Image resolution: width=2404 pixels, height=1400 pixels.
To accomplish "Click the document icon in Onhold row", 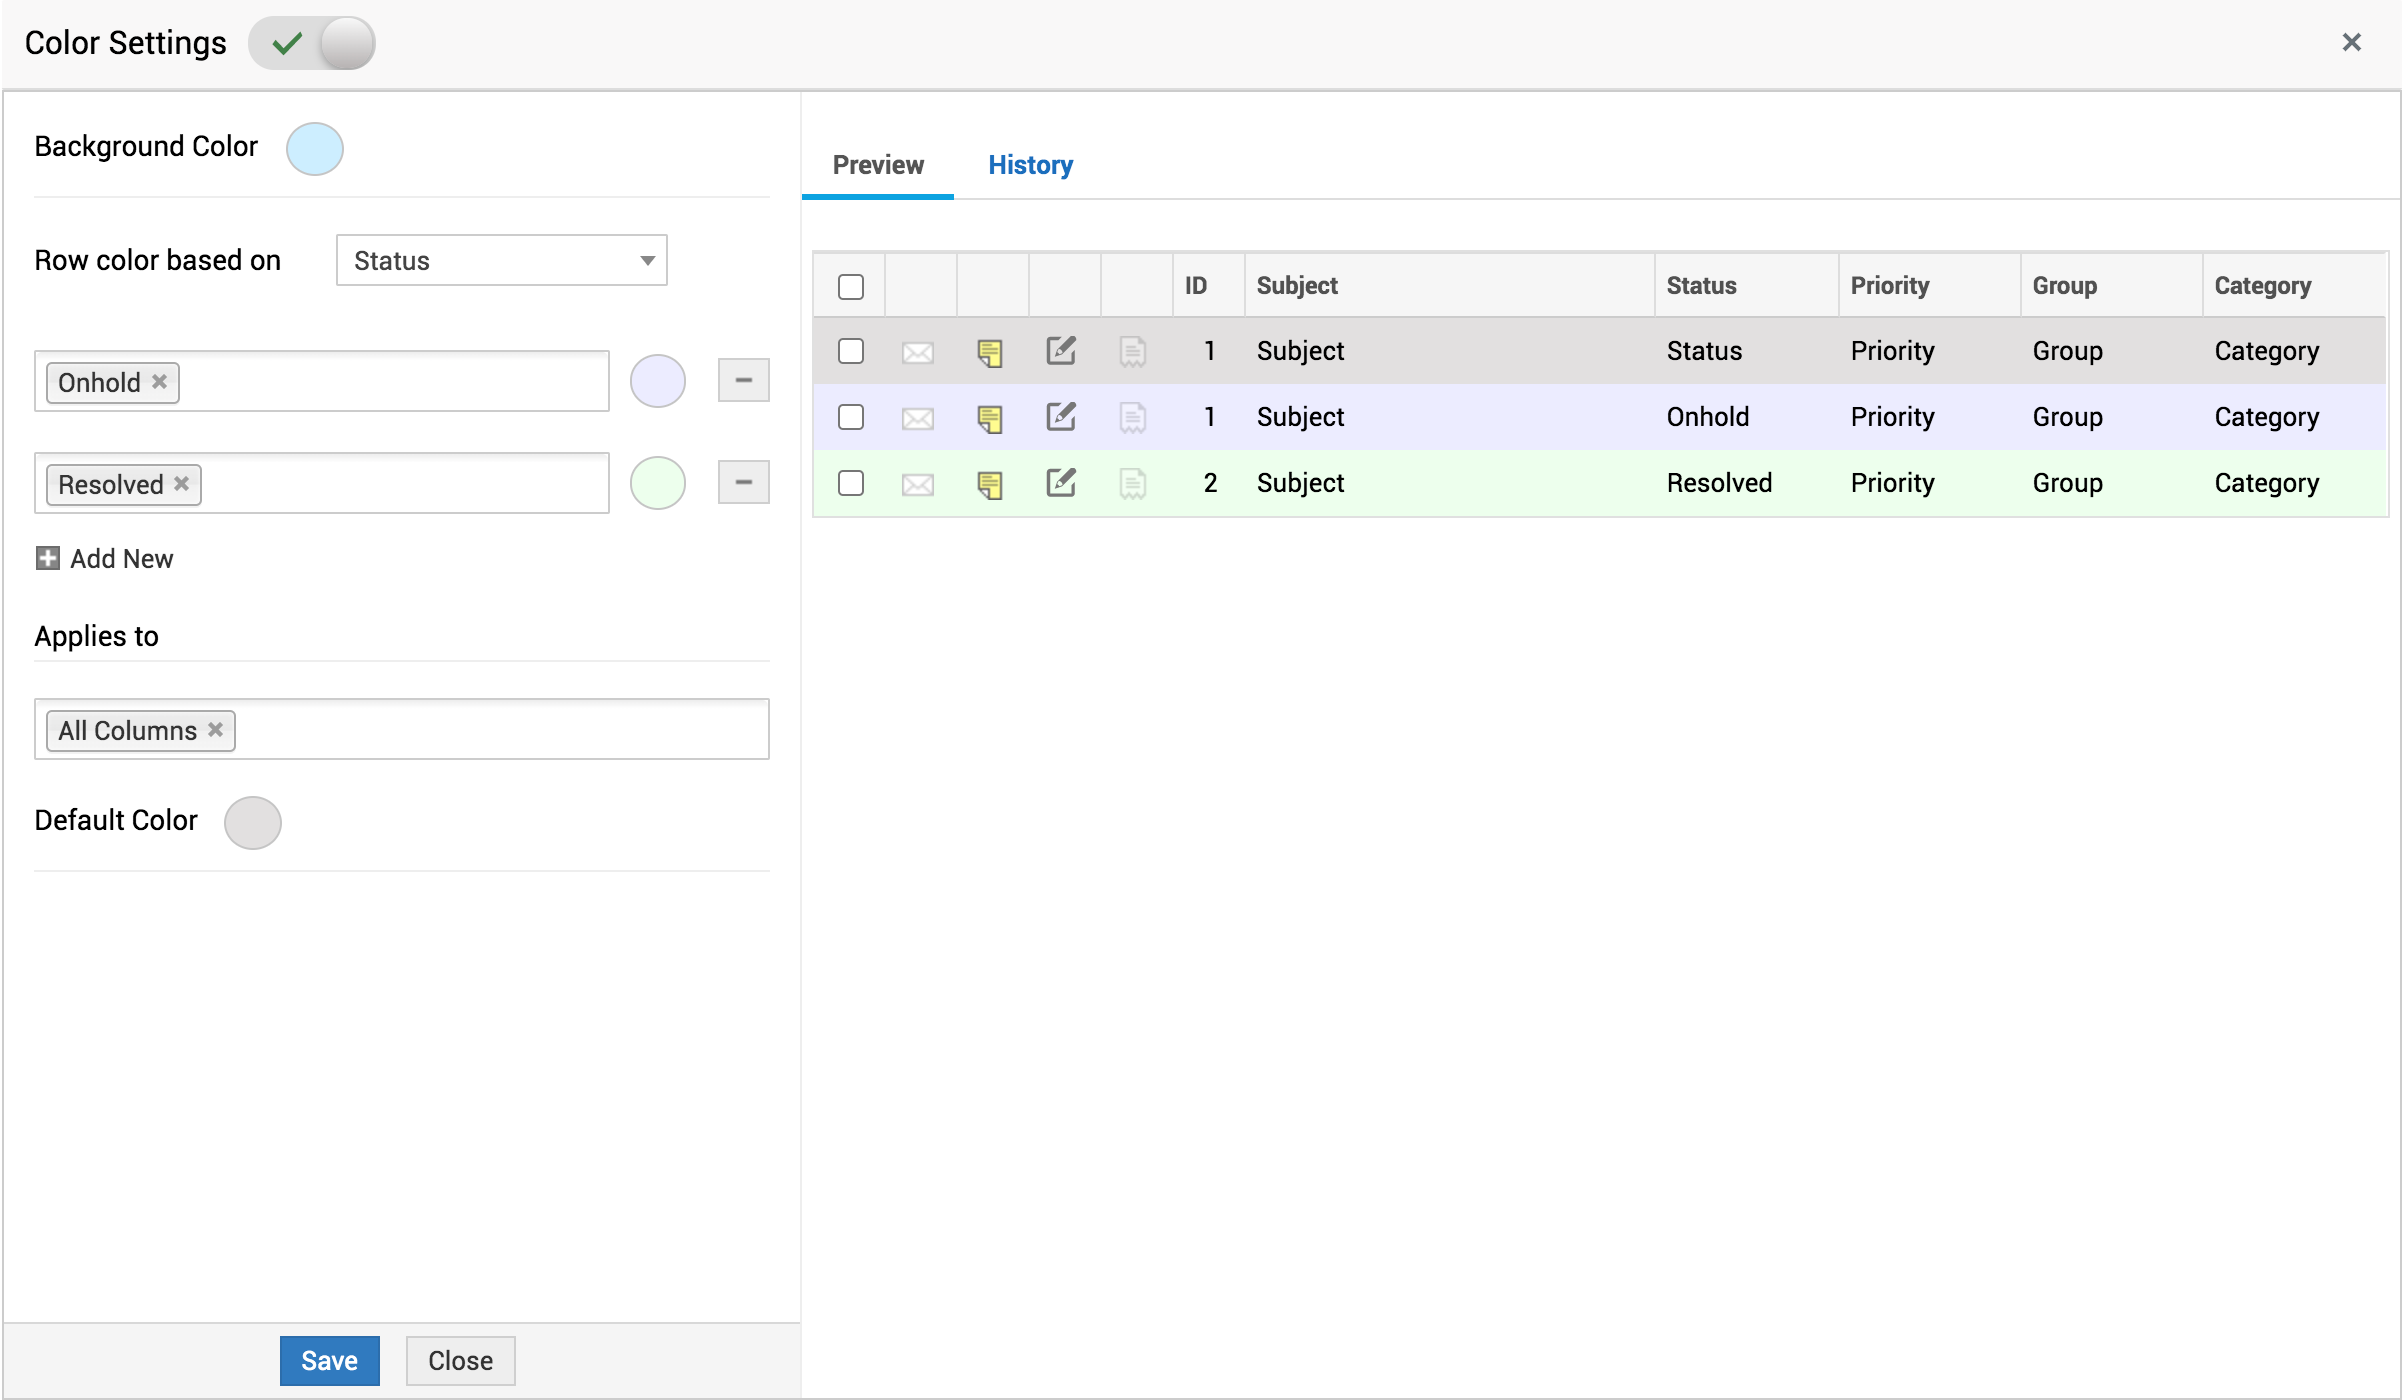I will (1132, 418).
